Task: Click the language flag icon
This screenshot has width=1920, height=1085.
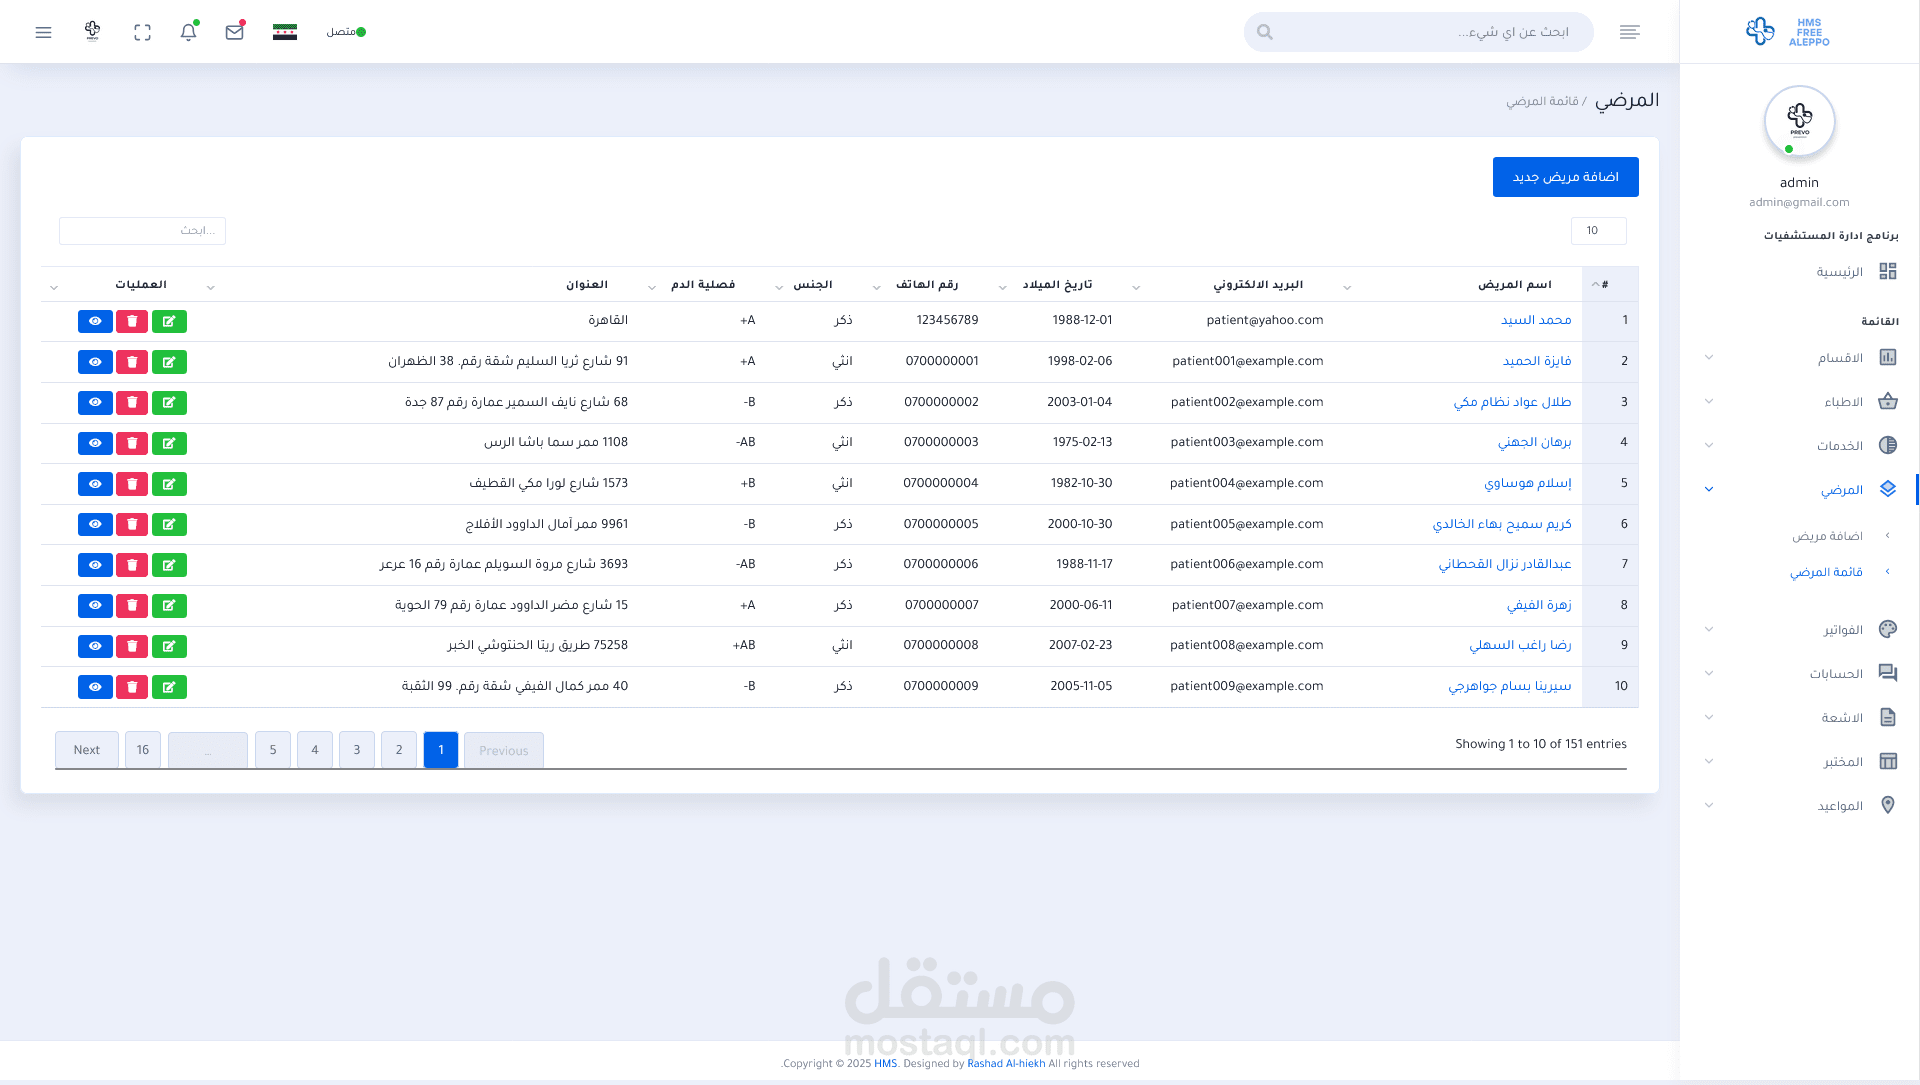Action: coord(285,32)
